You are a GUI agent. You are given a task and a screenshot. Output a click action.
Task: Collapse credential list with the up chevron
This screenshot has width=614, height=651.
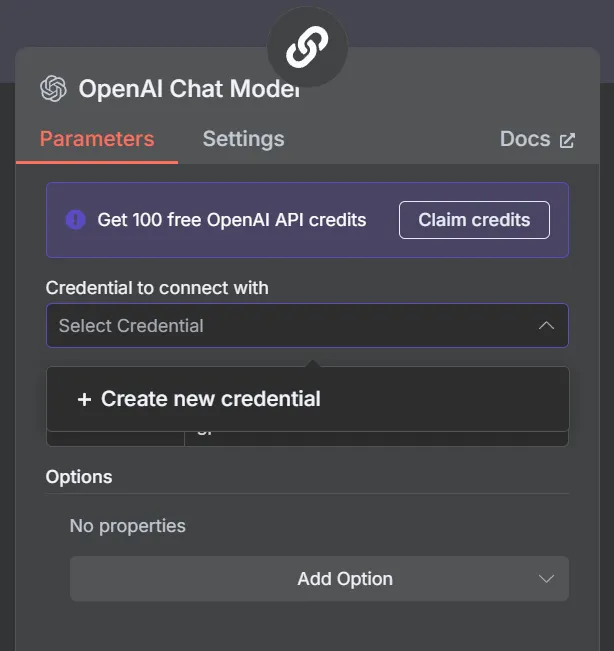pyautogui.click(x=546, y=326)
